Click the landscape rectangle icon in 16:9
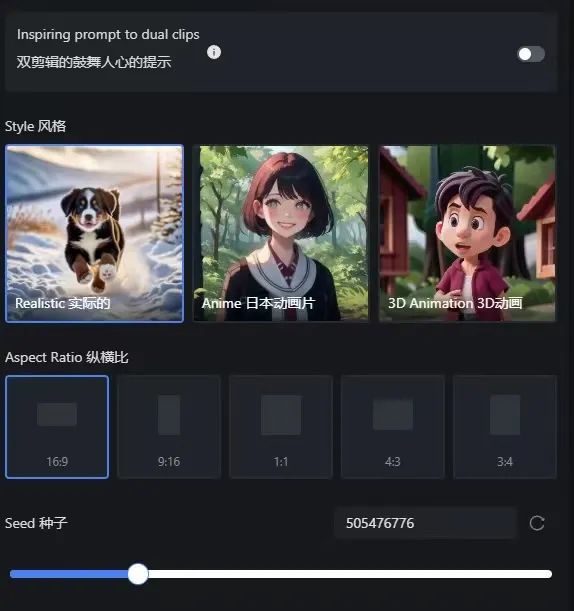Screen dimensions: 574x611 coord(57,414)
